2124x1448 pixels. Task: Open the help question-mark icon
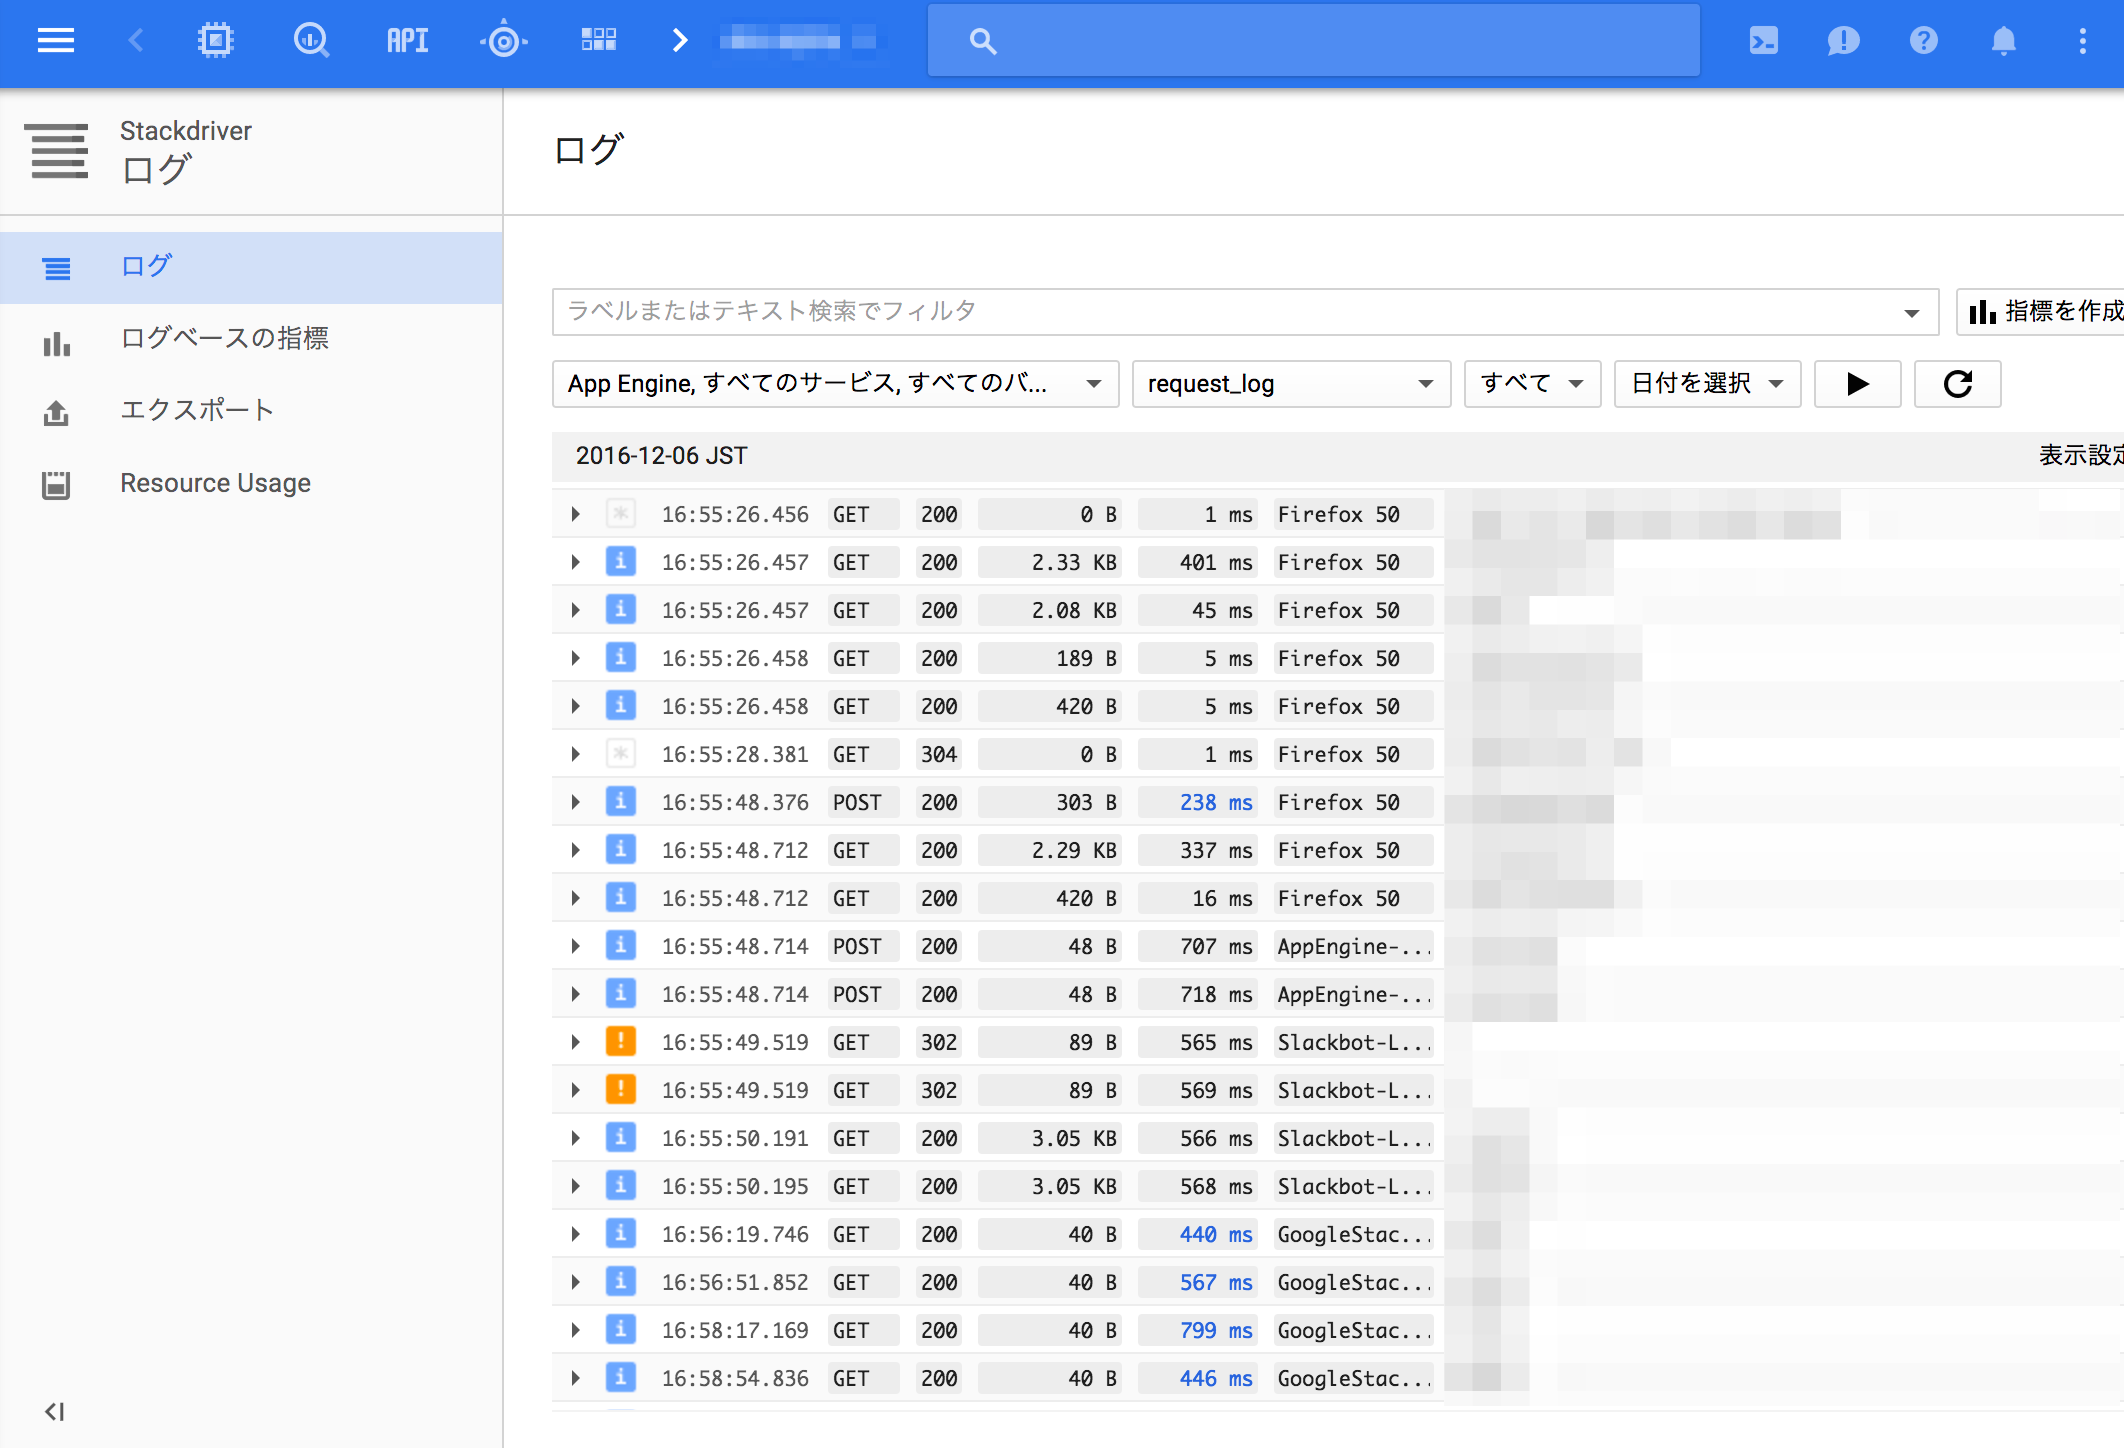[x=1923, y=41]
